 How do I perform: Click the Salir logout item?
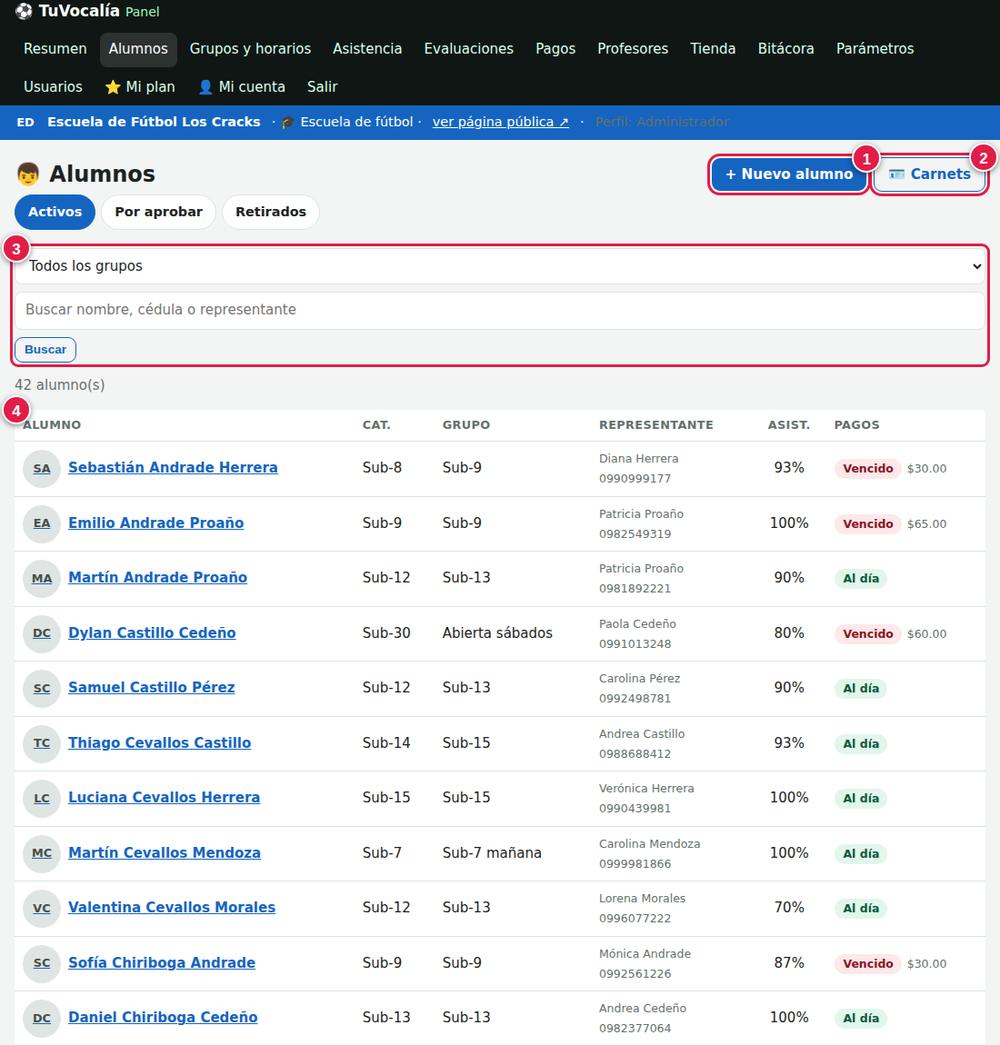(322, 87)
